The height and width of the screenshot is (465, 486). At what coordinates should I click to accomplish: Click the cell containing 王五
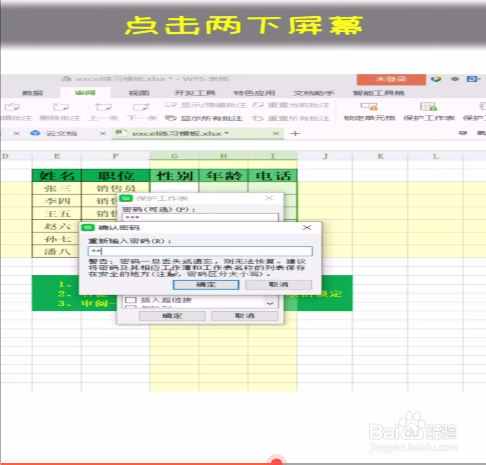[57, 214]
